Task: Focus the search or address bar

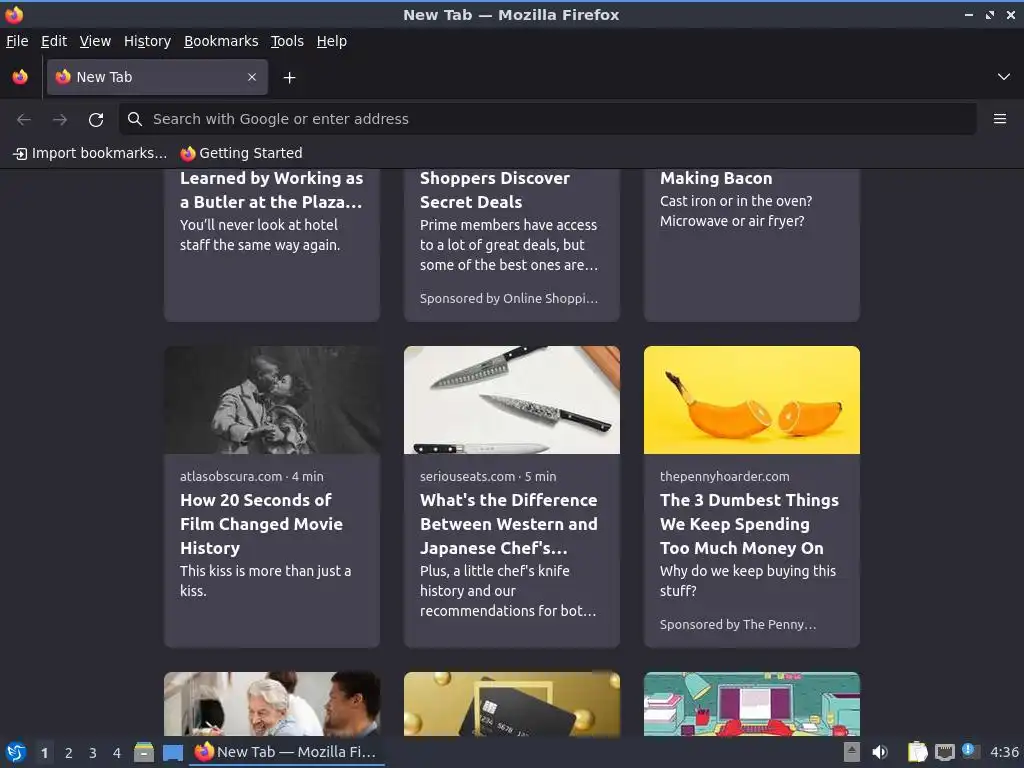Action: click(547, 119)
